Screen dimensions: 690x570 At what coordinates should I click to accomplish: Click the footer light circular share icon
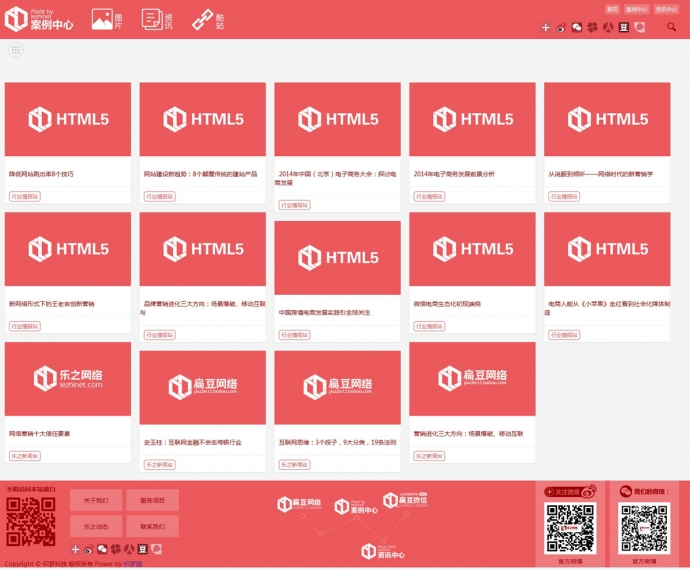coord(156,549)
